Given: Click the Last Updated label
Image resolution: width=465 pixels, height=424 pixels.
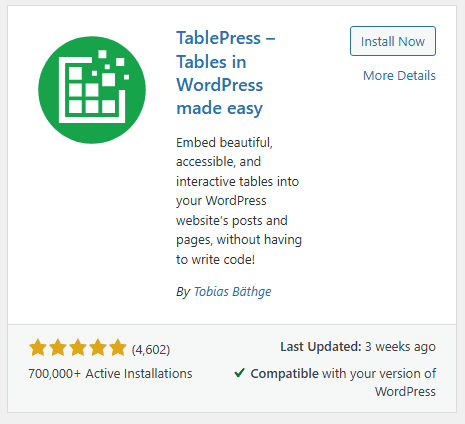Looking at the screenshot, I should [321, 347].
